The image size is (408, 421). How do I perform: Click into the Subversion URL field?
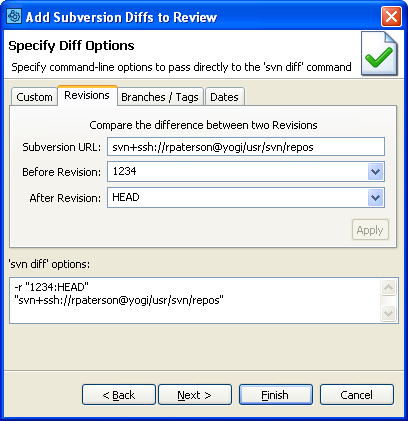pos(246,147)
